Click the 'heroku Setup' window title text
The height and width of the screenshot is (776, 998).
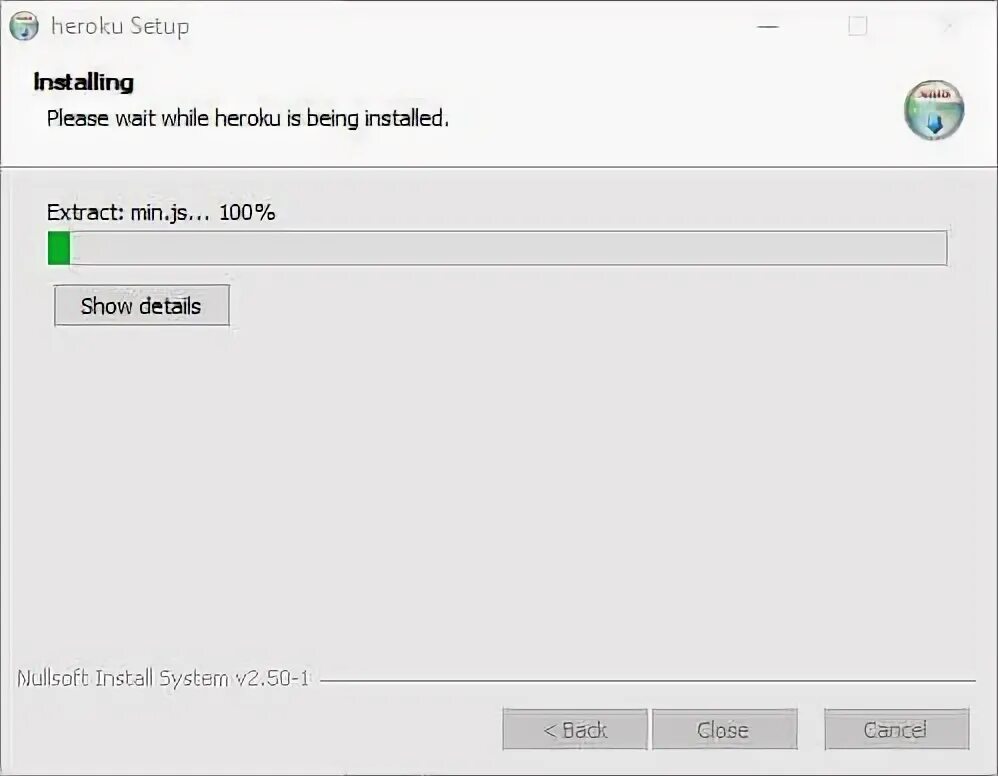[x=120, y=26]
